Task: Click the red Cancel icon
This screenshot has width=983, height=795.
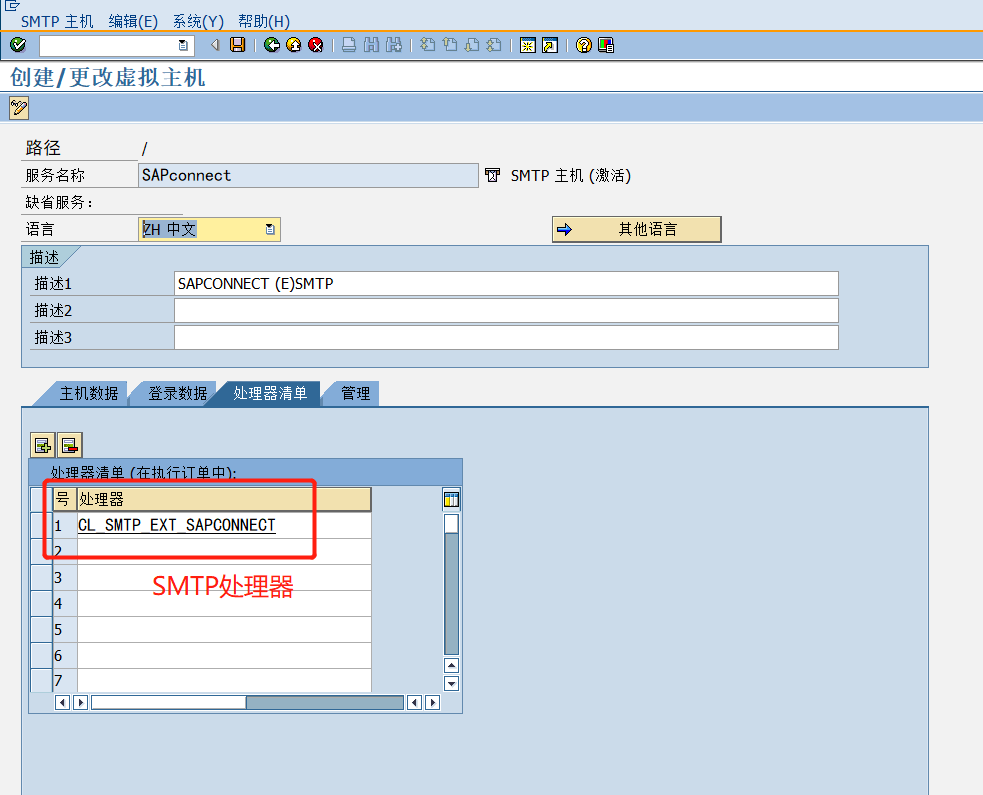Action: [x=314, y=45]
